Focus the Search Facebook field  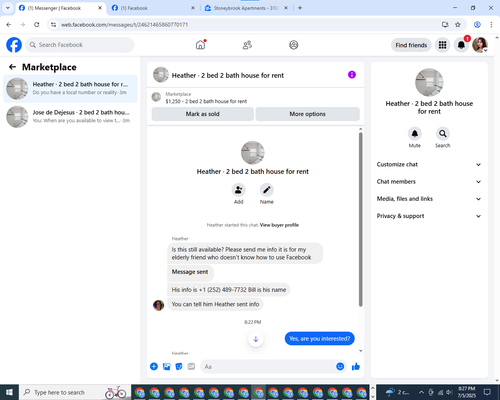pyautogui.click(x=80, y=45)
